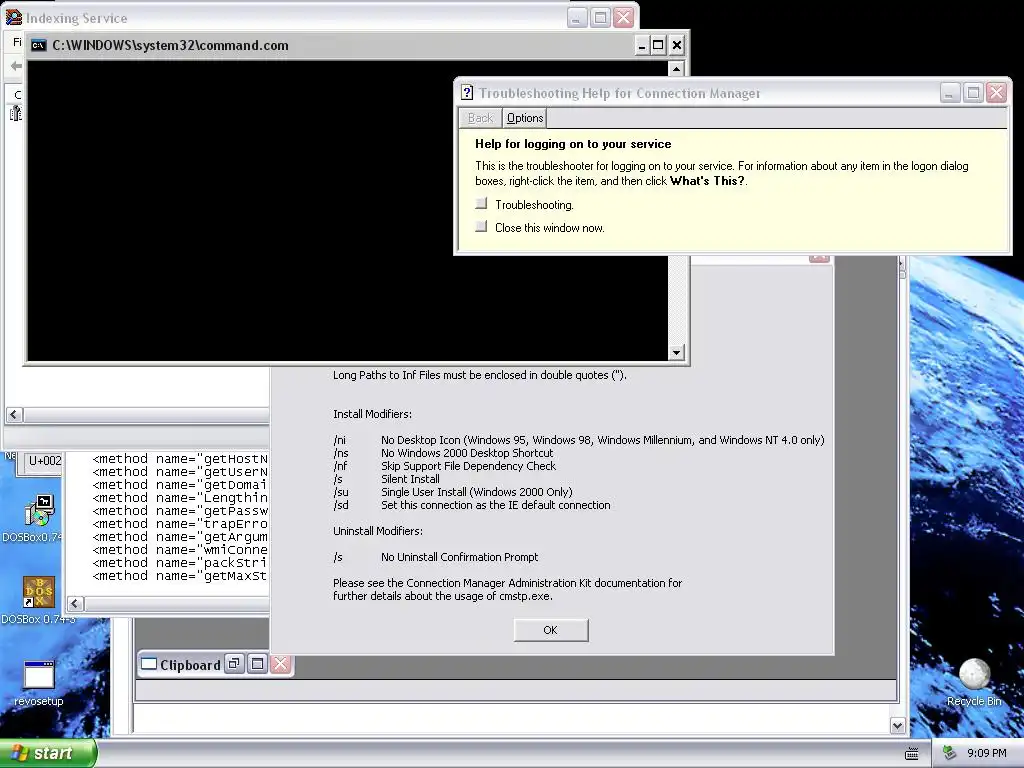Click the taskbar clock showing 9:09 PM
This screenshot has width=1024, height=768.
point(986,754)
